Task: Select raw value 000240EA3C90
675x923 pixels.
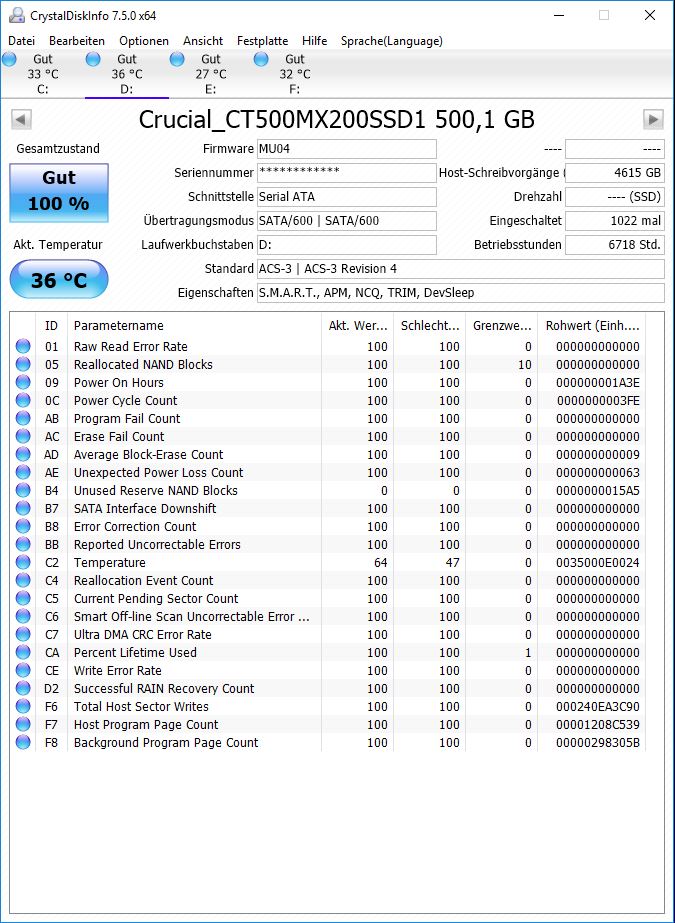Action: pos(597,706)
